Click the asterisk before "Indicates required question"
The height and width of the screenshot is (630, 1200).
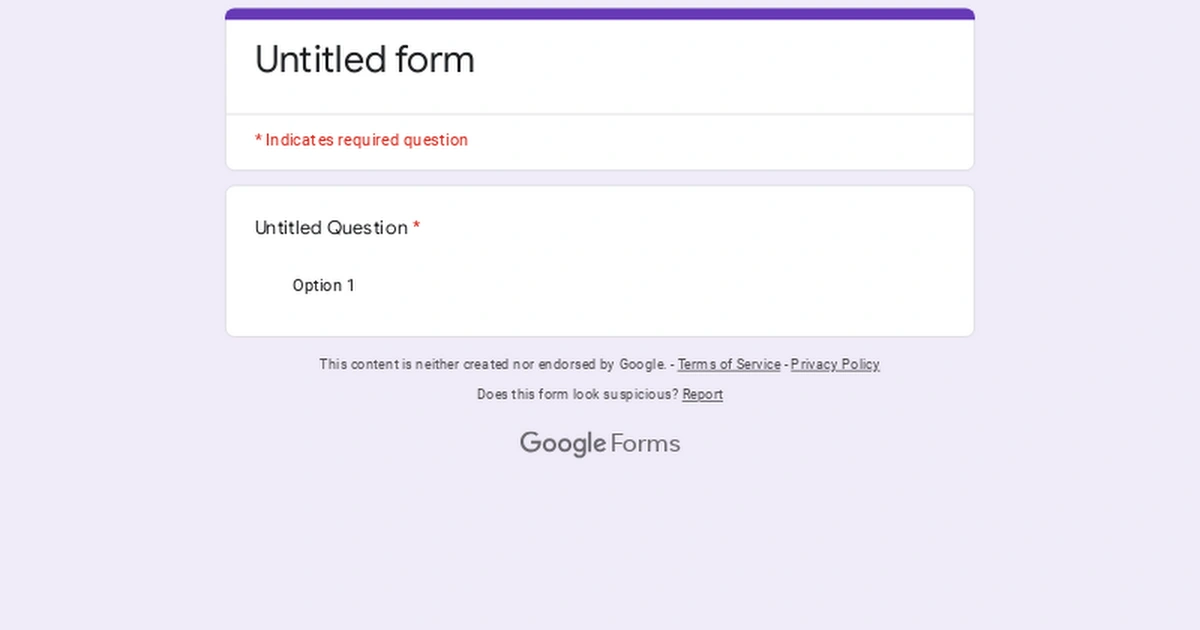(x=258, y=140)
